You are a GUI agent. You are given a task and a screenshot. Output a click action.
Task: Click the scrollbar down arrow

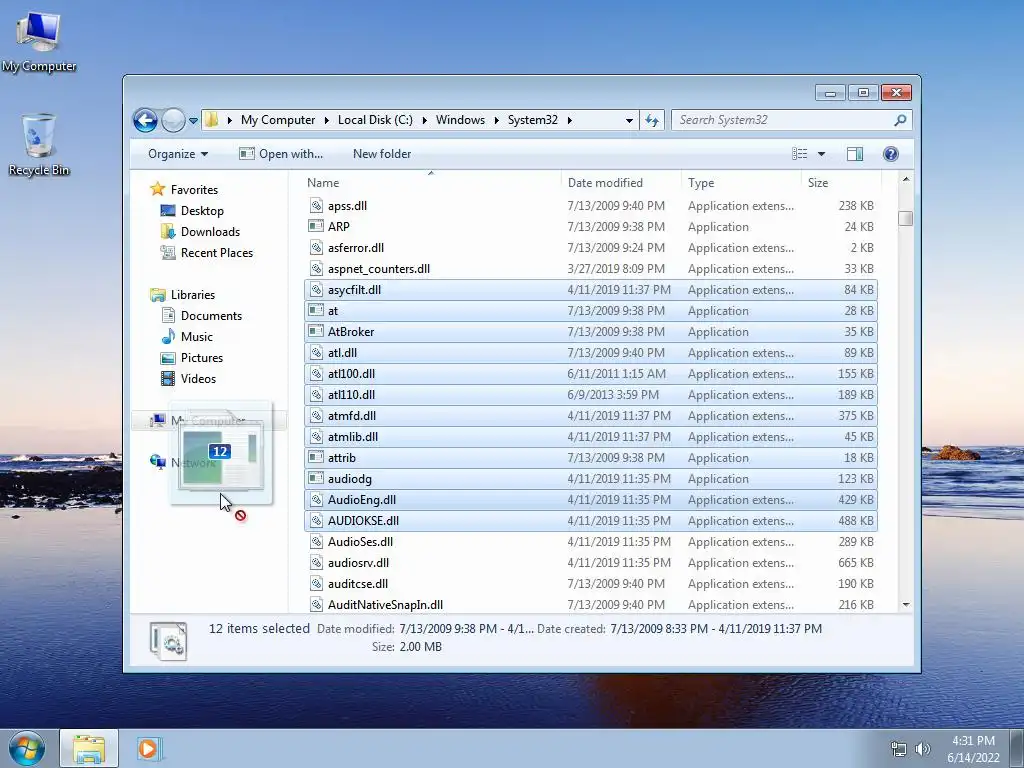(905, 605)
